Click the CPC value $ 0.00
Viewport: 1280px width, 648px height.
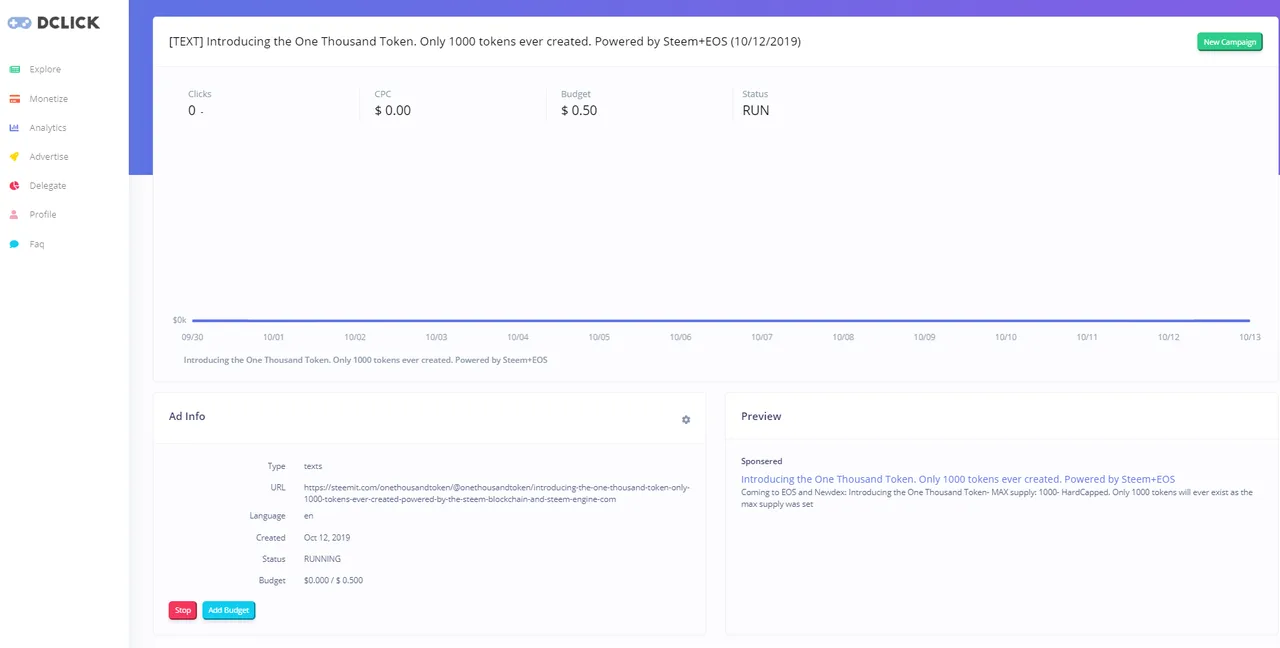pyautogui.click(x=393, y=111)
